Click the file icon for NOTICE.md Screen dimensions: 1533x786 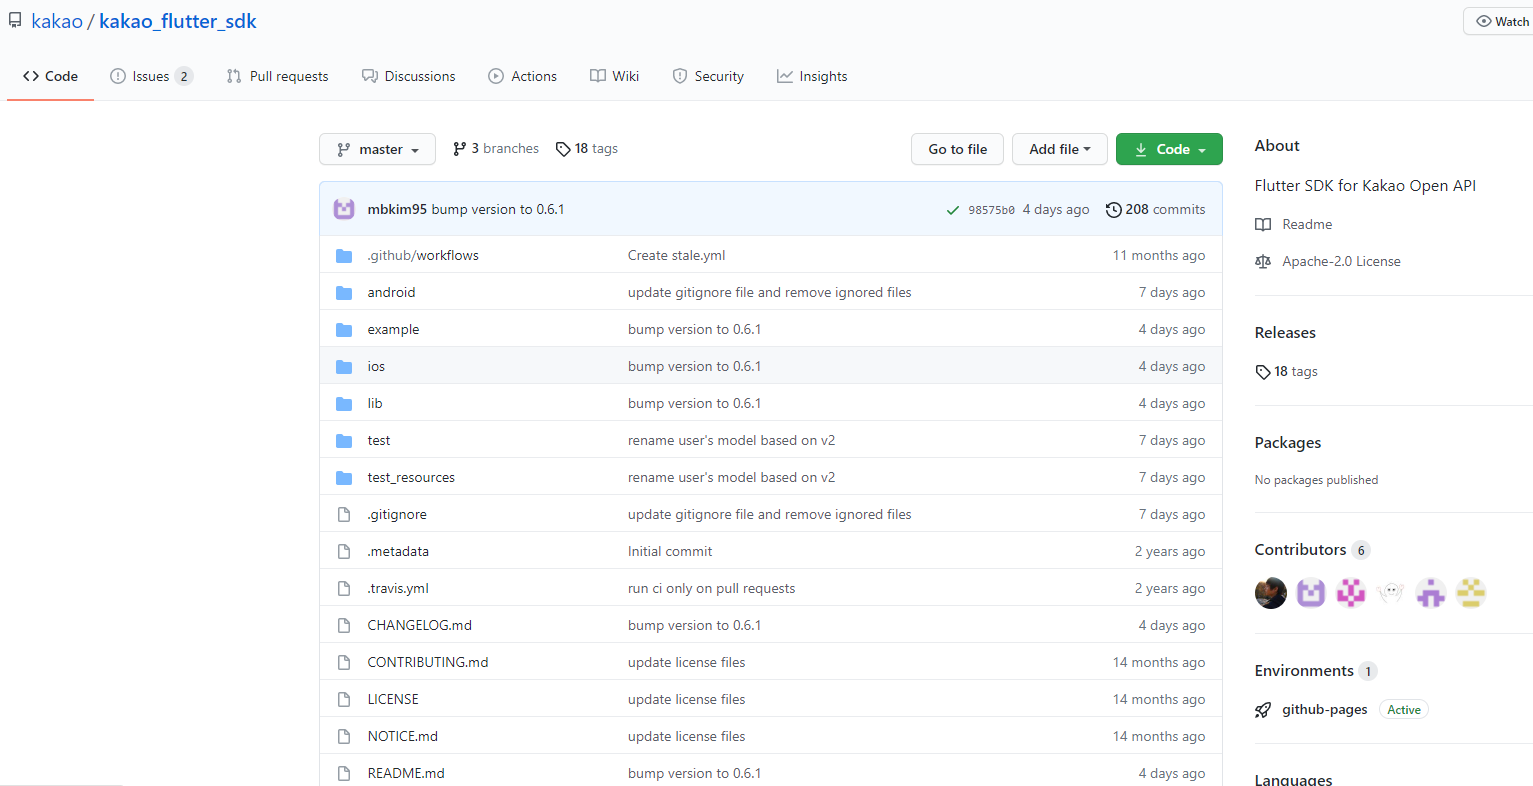(x=344, y=736)
